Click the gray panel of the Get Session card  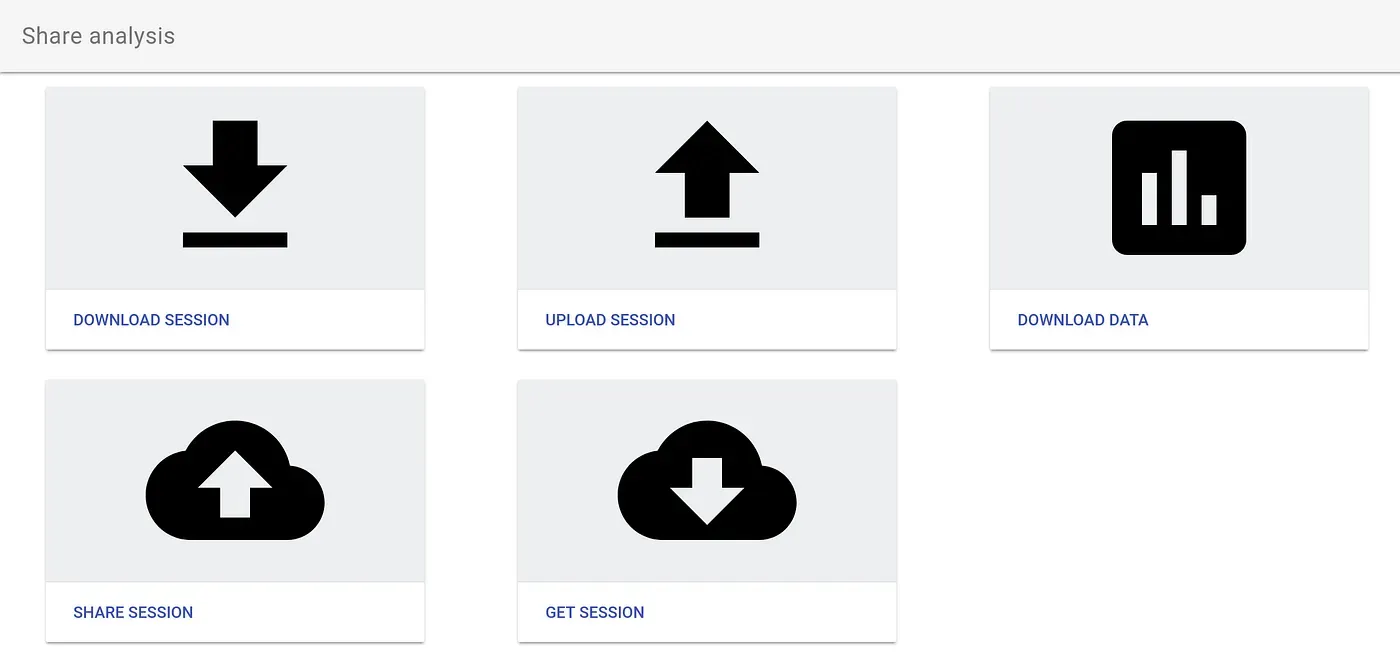click(707, 481)
